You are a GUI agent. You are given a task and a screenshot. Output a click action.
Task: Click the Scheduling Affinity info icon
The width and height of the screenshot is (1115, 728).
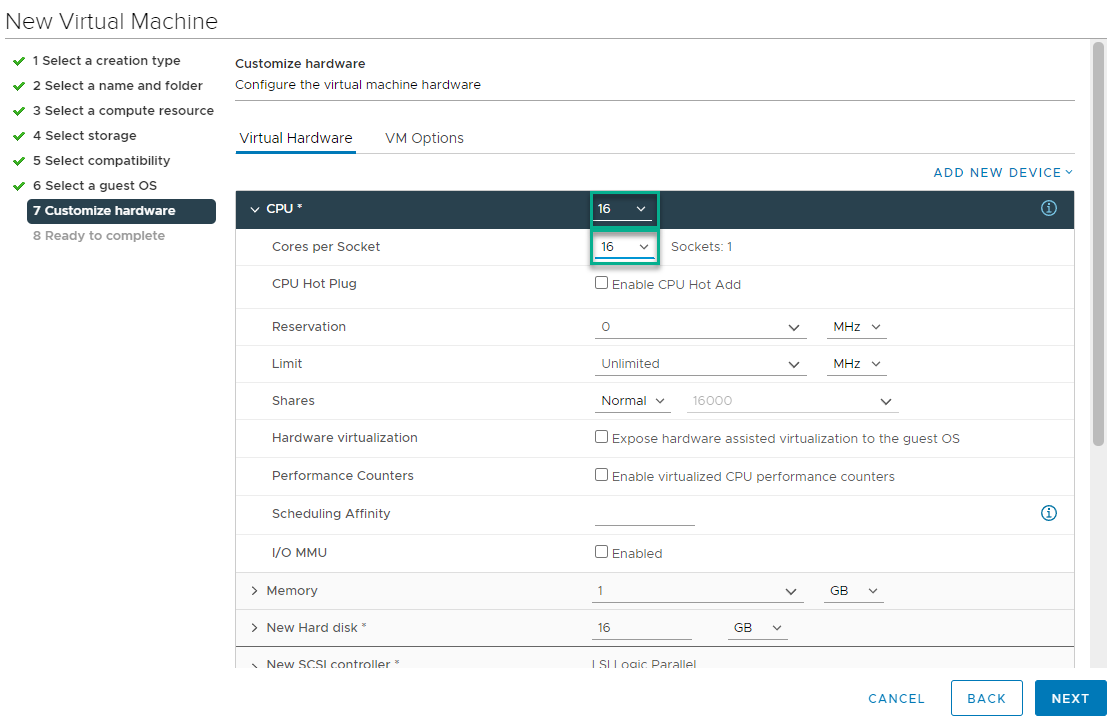click(1048, 513)
